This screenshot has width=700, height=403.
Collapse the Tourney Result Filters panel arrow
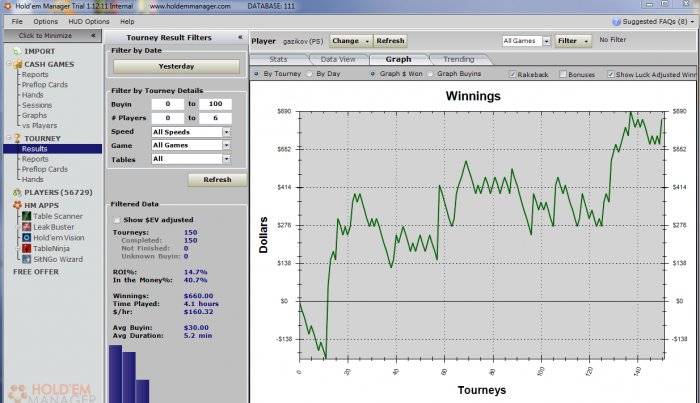click(x=240, y=37)
